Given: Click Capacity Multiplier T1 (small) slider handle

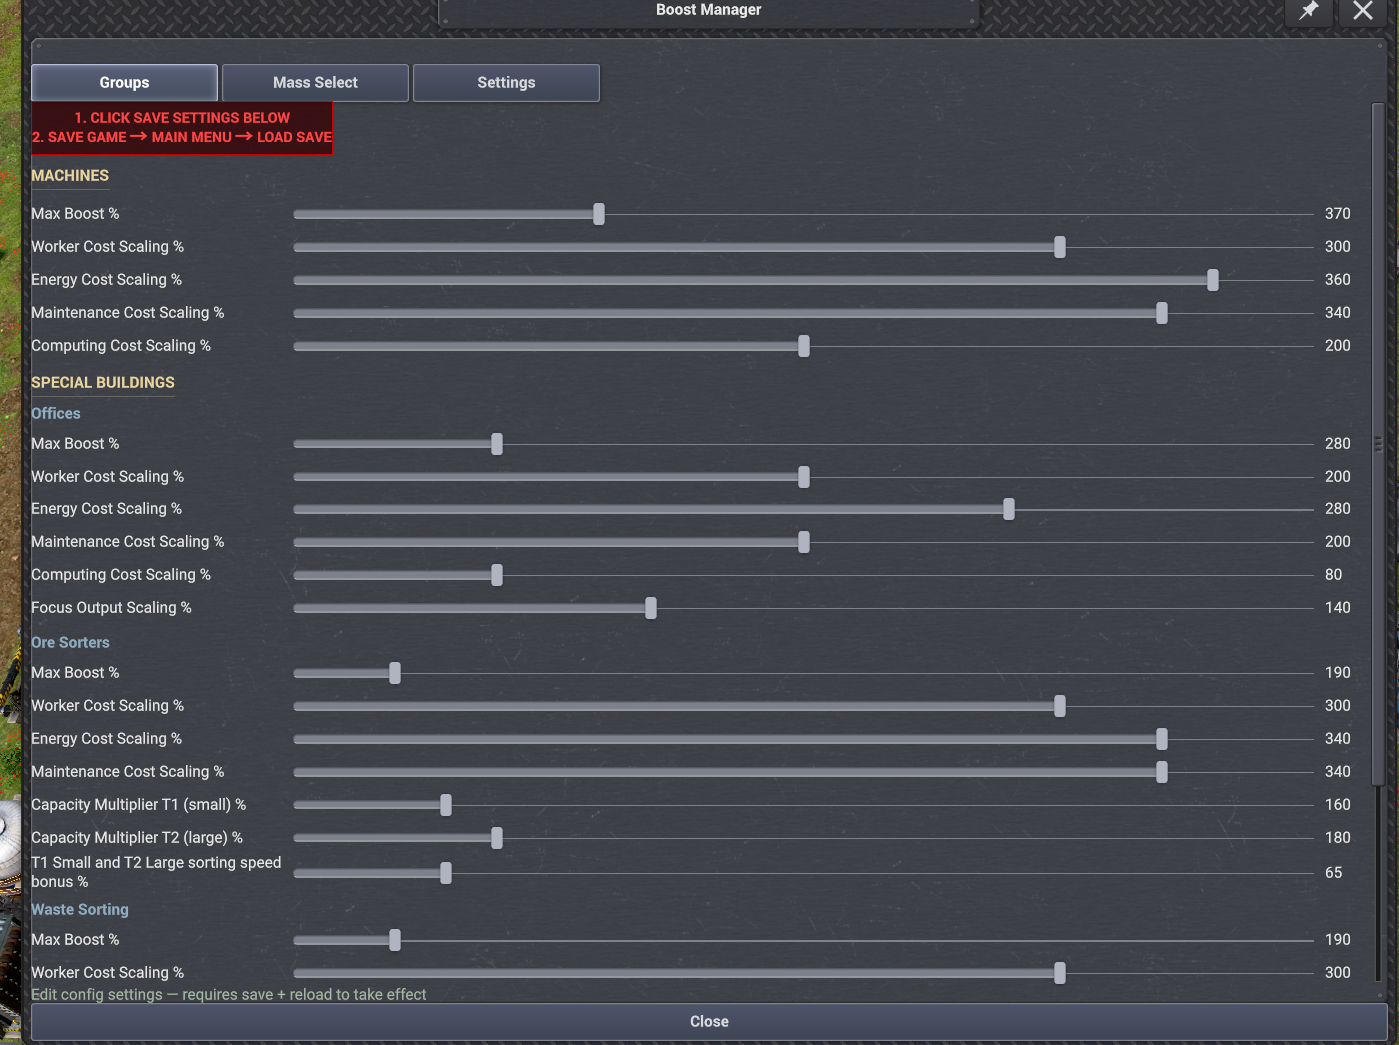Looking at the screenshot, I should (446, 805).
